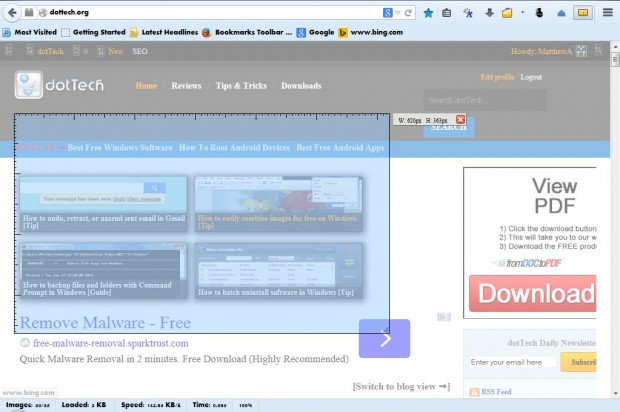Viewport: 620px width, 412px height.
Task: Click the yellow folder toolbar icon
Action: pyautogui.click(x=507, y=13)
